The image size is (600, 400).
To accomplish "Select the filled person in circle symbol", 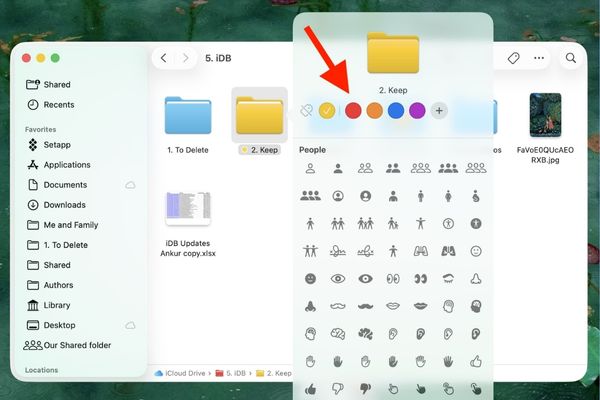I will click(x=365, y=196).
